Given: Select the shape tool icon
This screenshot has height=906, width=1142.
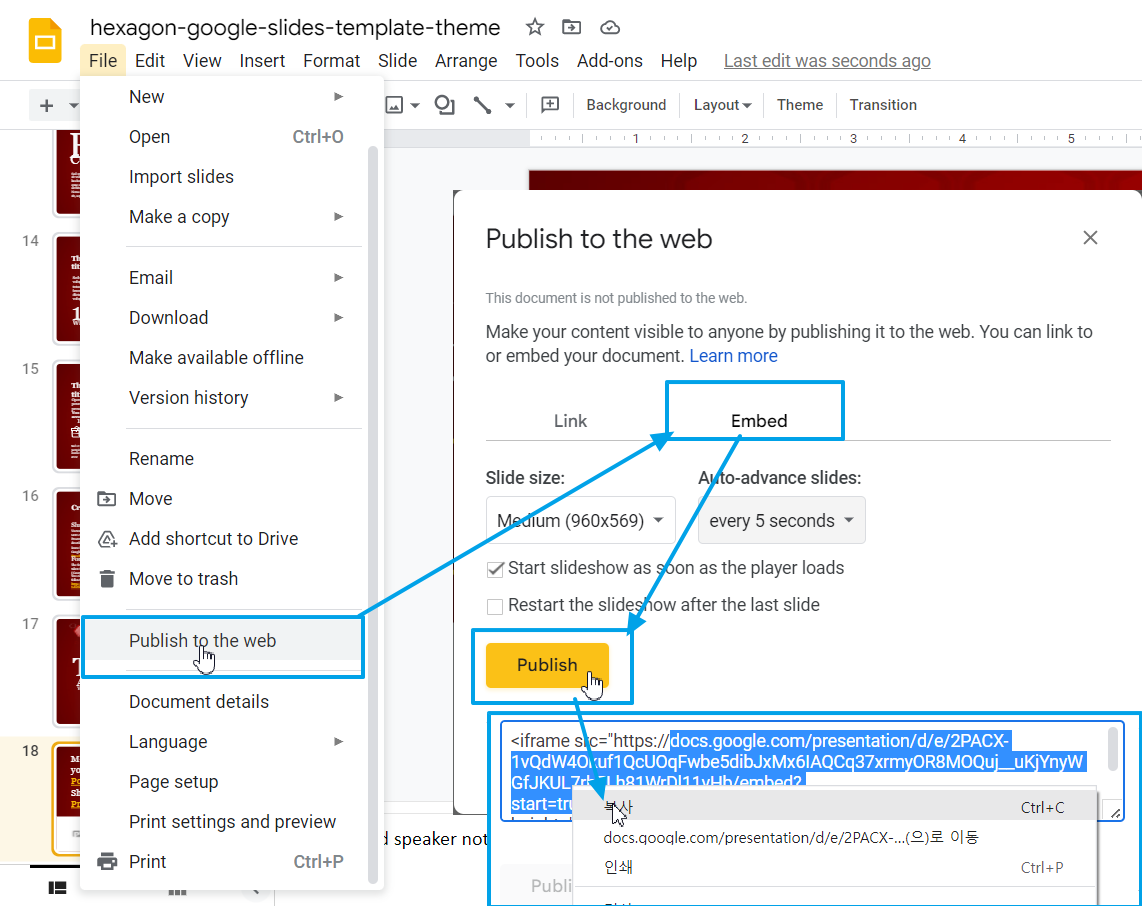Looking at the screenshot, I should 444,105.
